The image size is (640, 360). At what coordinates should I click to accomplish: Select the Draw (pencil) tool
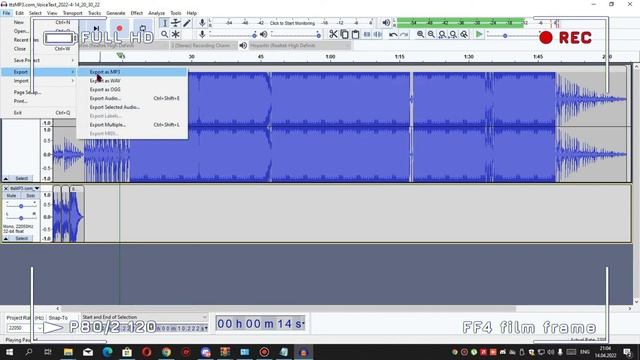click(187, 23)
